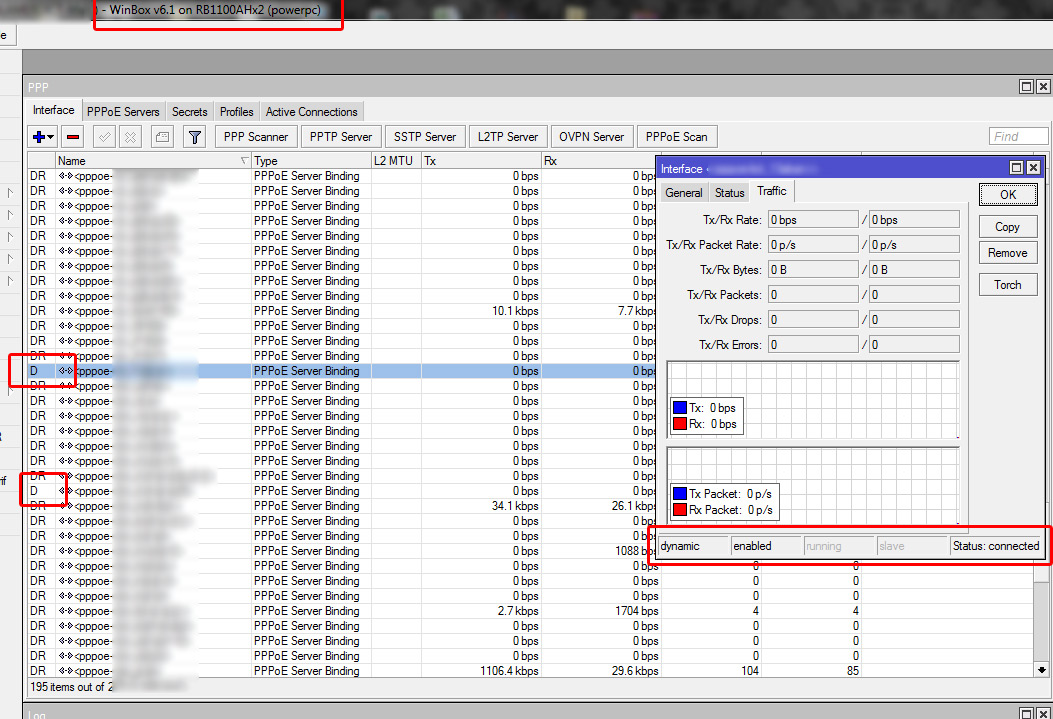The width and height of the screenshot is (1053, 719).
Task: Maximize the Log window
Action: coord(1026,713)
